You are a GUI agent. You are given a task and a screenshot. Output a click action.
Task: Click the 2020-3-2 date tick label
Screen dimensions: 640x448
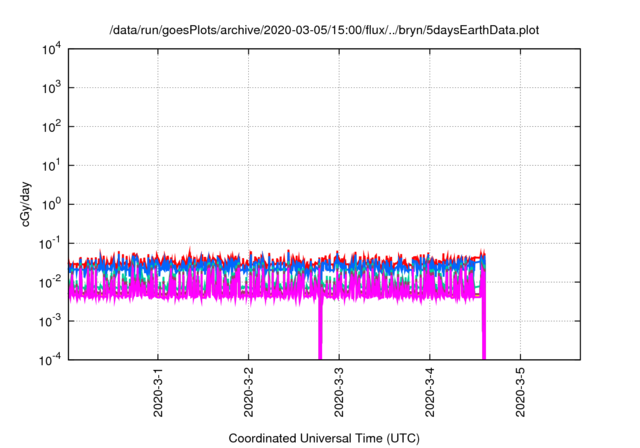(249, 392)
